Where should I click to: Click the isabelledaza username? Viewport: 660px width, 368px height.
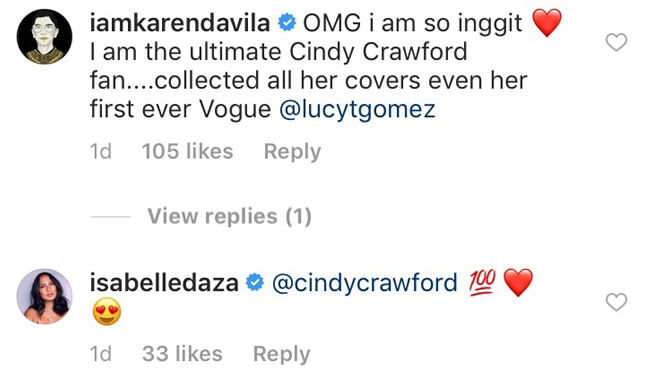click(x=164, y=283)
